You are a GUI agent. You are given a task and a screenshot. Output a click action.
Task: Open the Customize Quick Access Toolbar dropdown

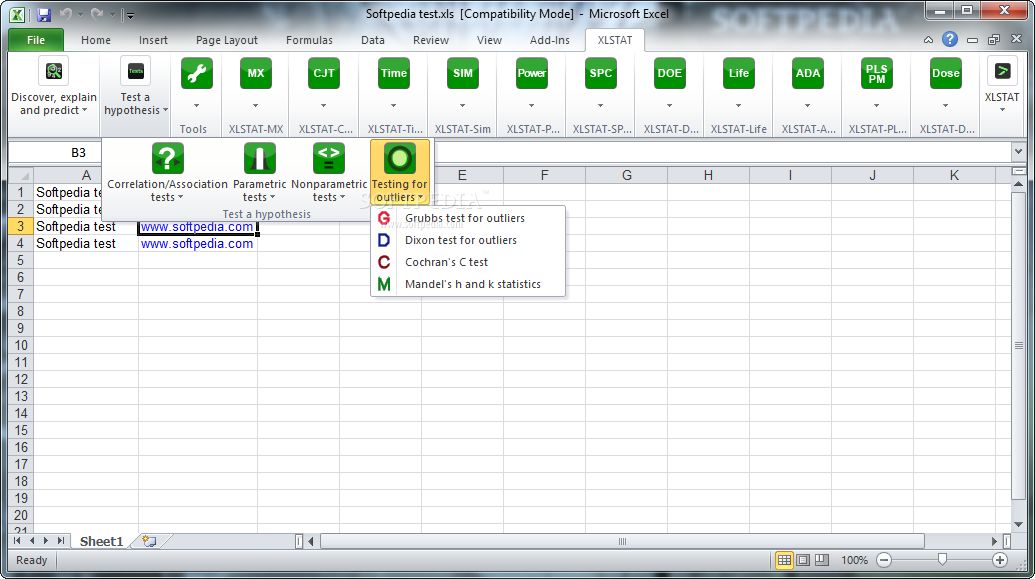click(130, 15)
